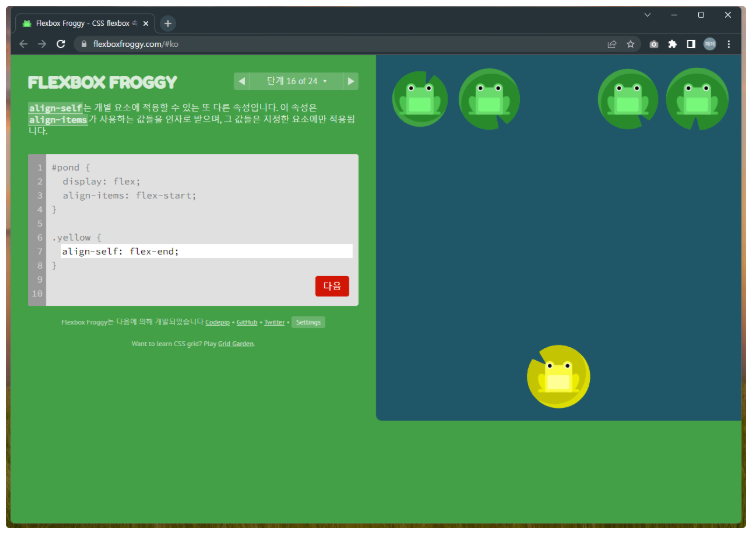Viewport: 753px width, 533px height.
Task: Select the Flexbox Froggy browser tab
Action: point(85,23)
